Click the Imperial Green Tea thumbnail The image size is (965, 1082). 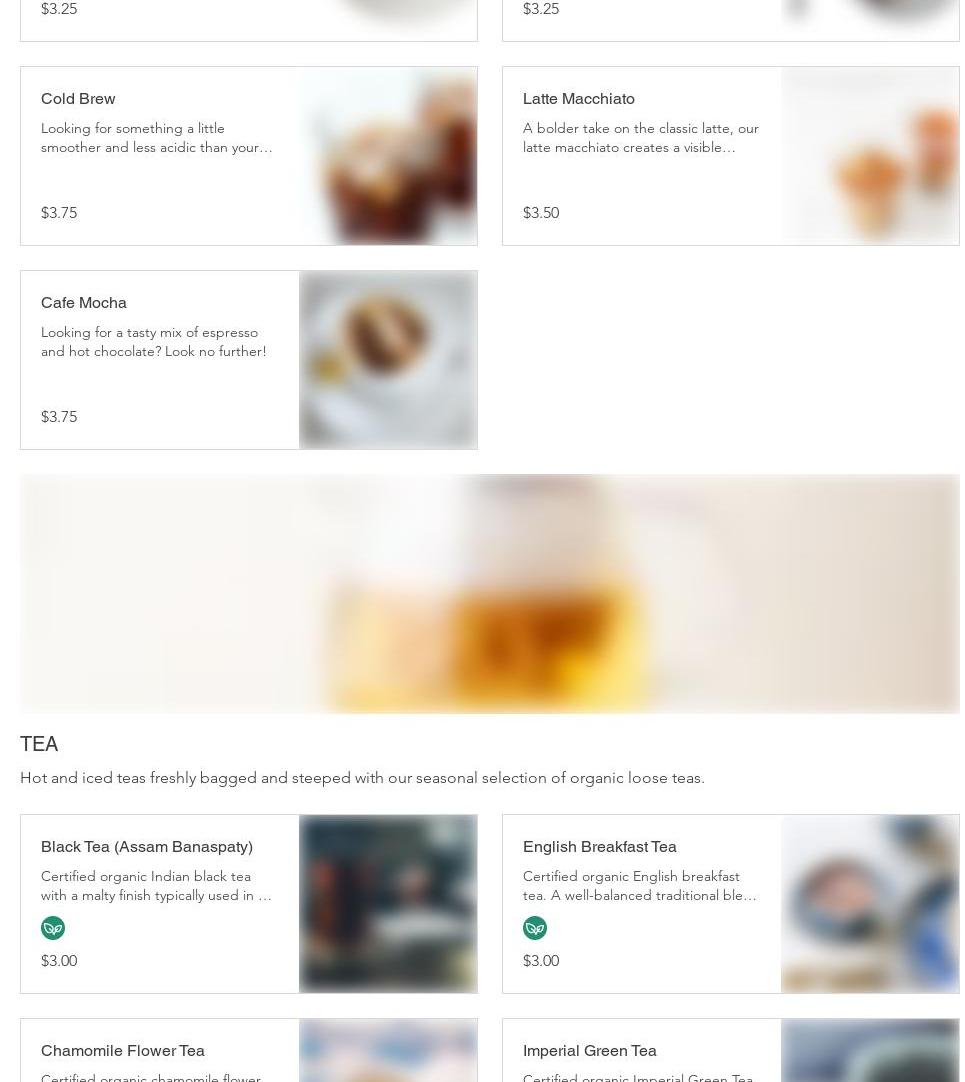click(870, 1050)
